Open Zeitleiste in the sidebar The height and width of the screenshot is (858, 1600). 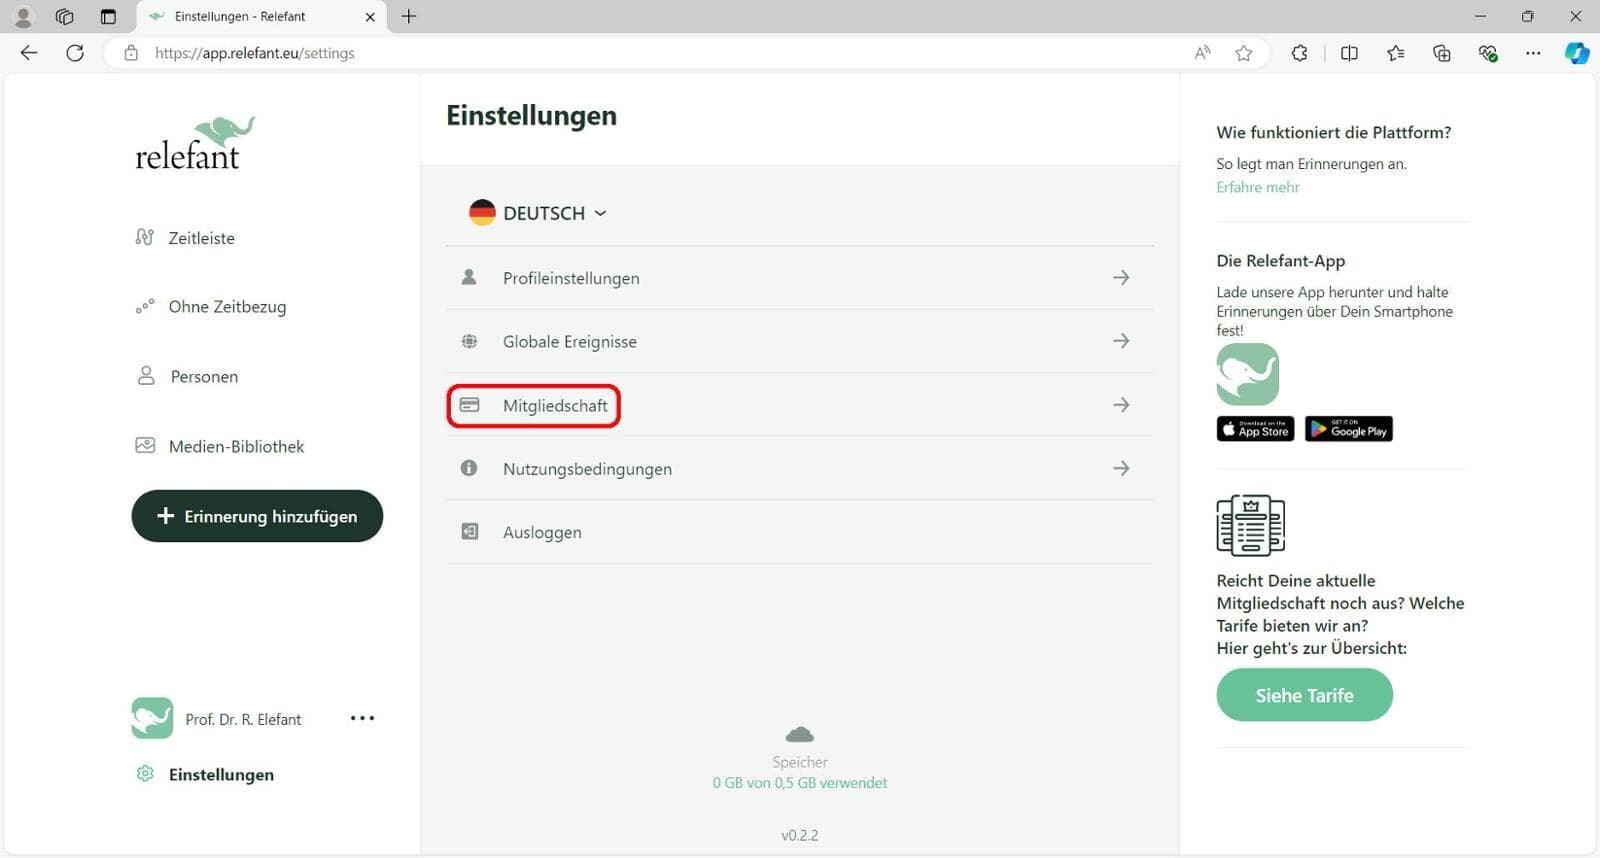click(201, 238)
